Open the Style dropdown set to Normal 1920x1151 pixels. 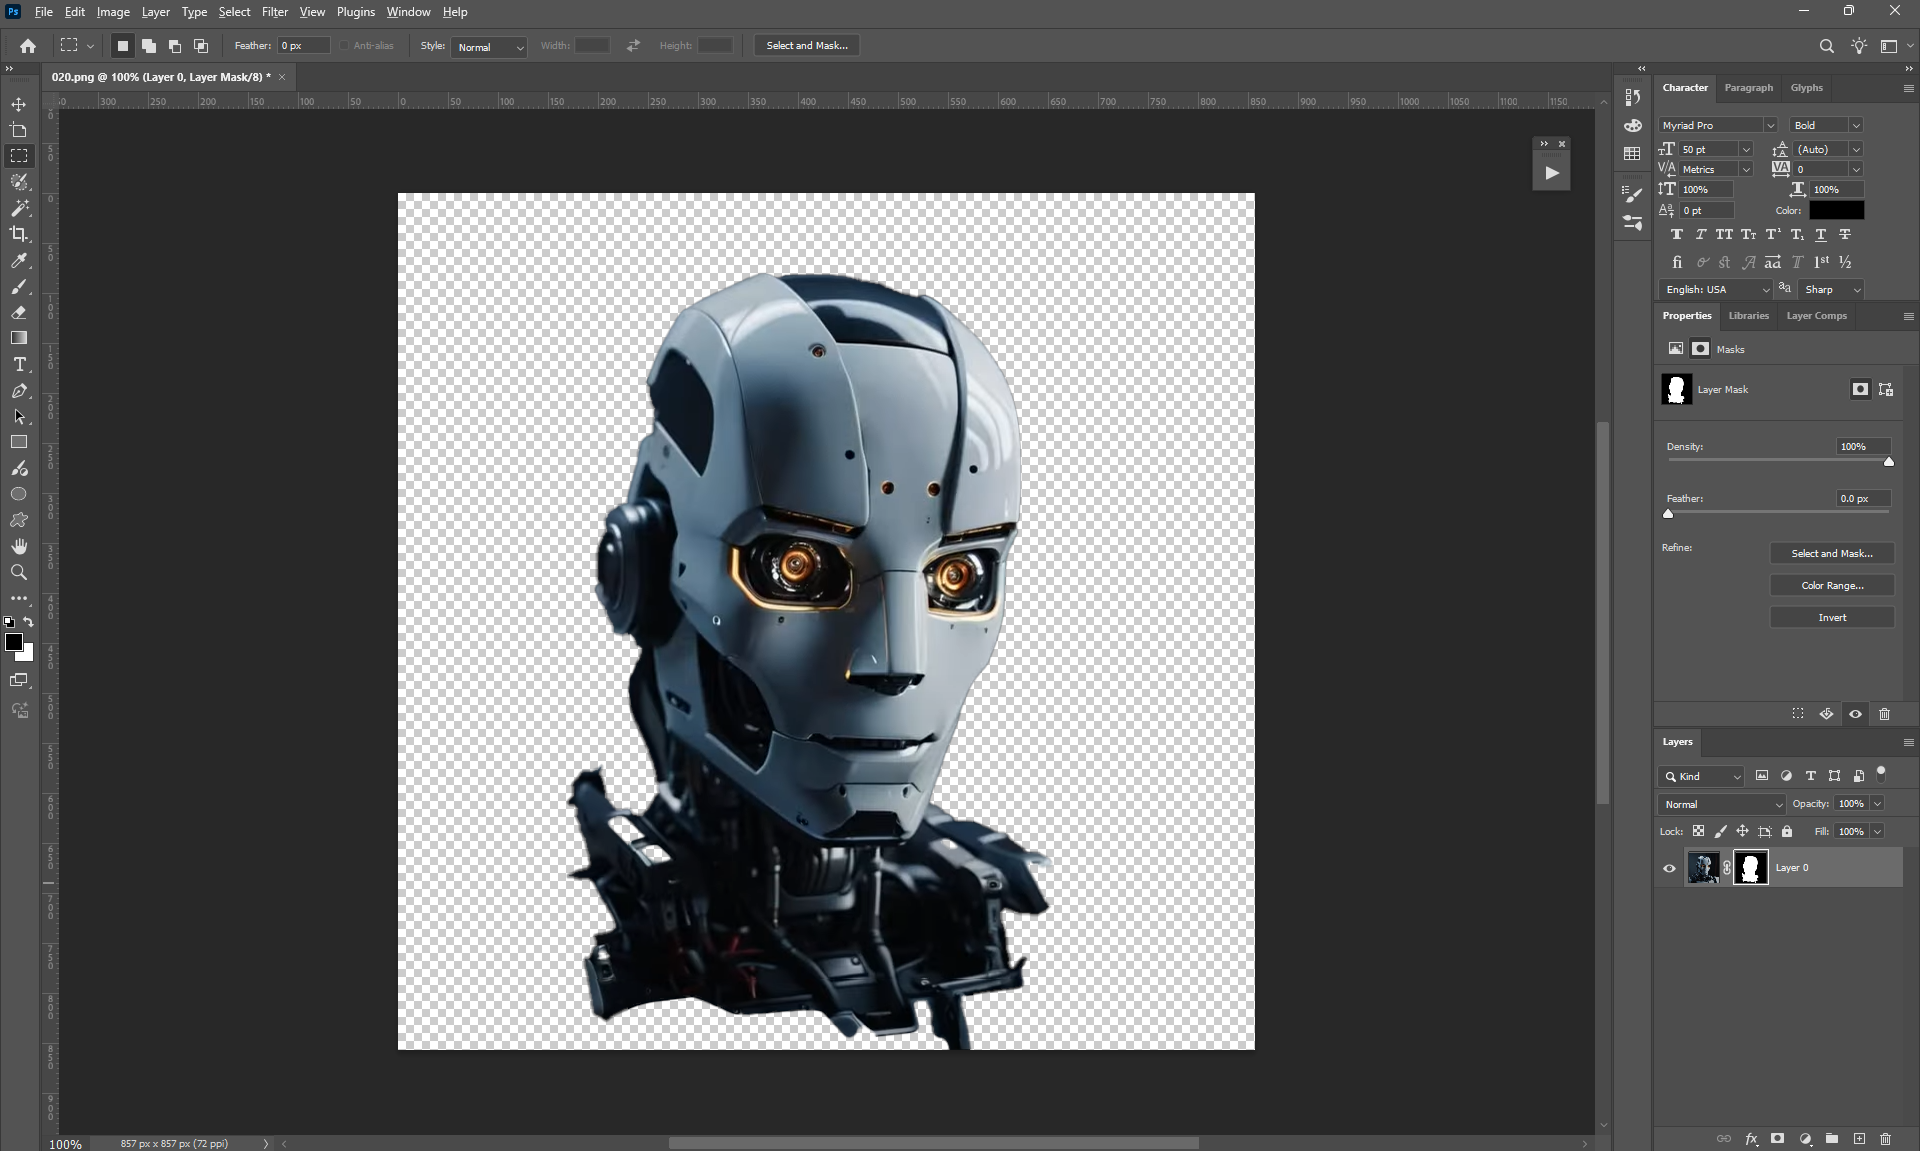coord(490,47)
